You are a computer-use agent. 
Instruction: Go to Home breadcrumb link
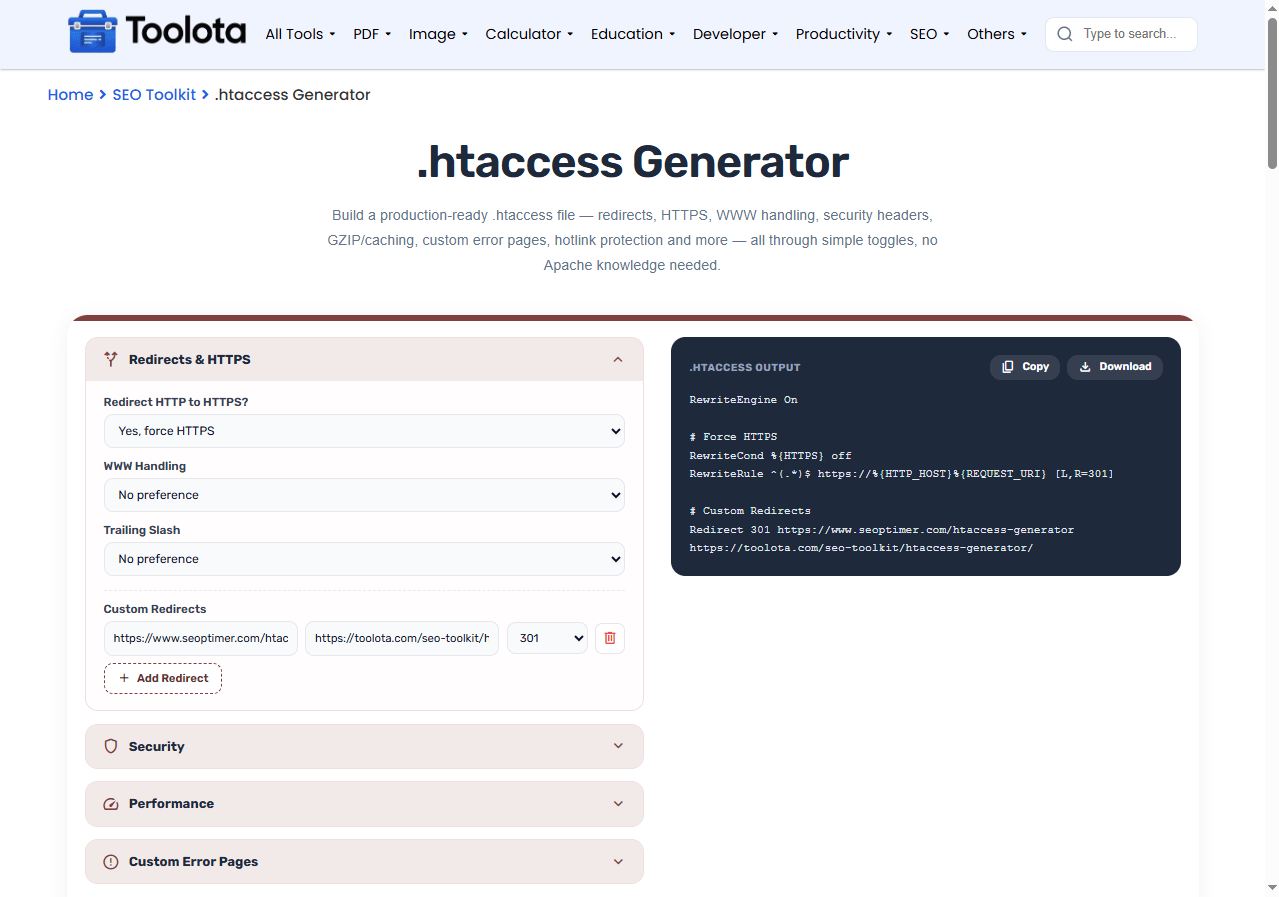tap(70, 95)
